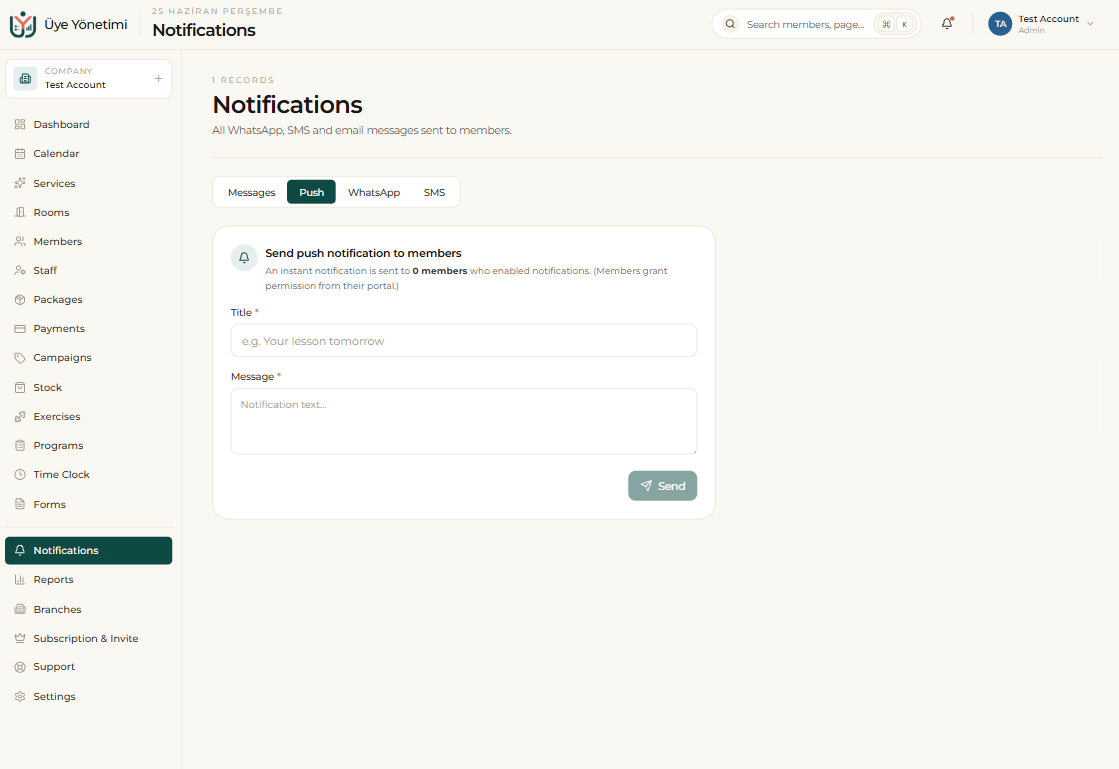Click the Support lifebuoy icon
The image size is (1119, 769).
tap(20, 667)
